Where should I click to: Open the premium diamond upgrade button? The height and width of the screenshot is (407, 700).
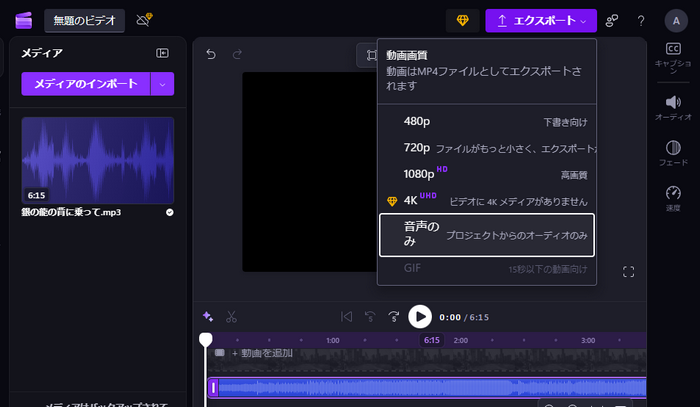tap(462, 21)
